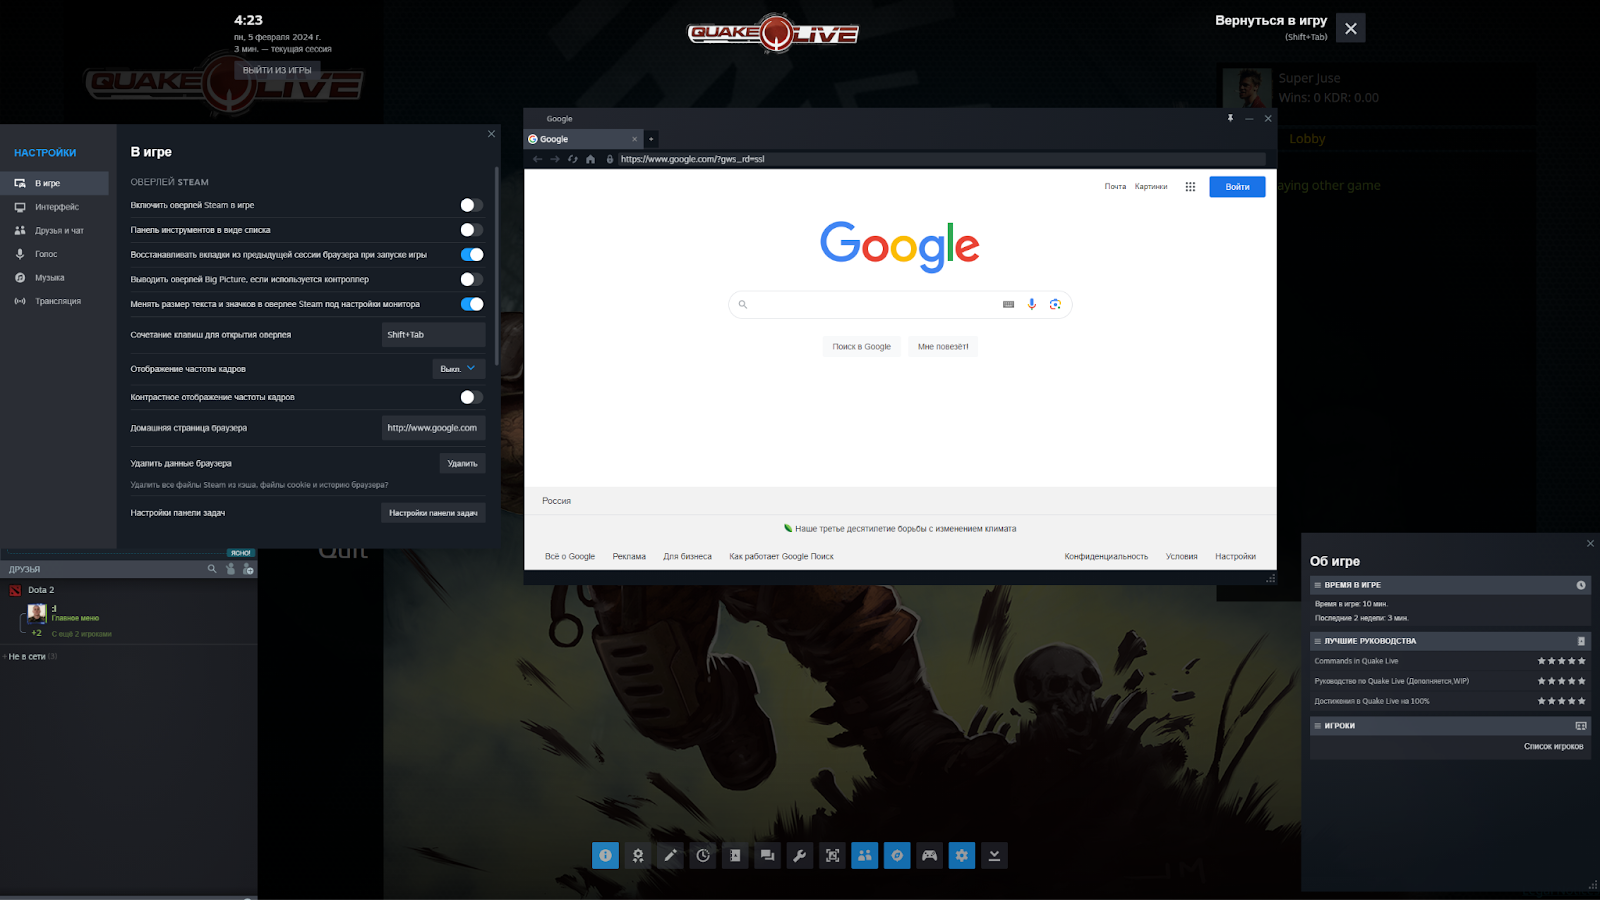This screenshot has width=1600, height=900.
Task: Click the wrench icon in overlay toolbar
Action: (800, 855)
